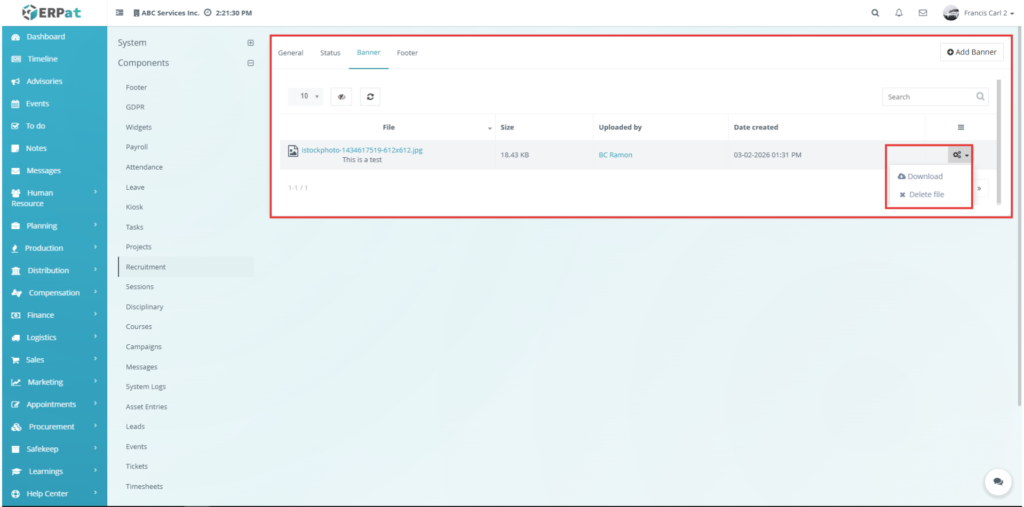Expand Sales sidebar menu
This screenshot has width=1024, height=507.
(54, 359)
